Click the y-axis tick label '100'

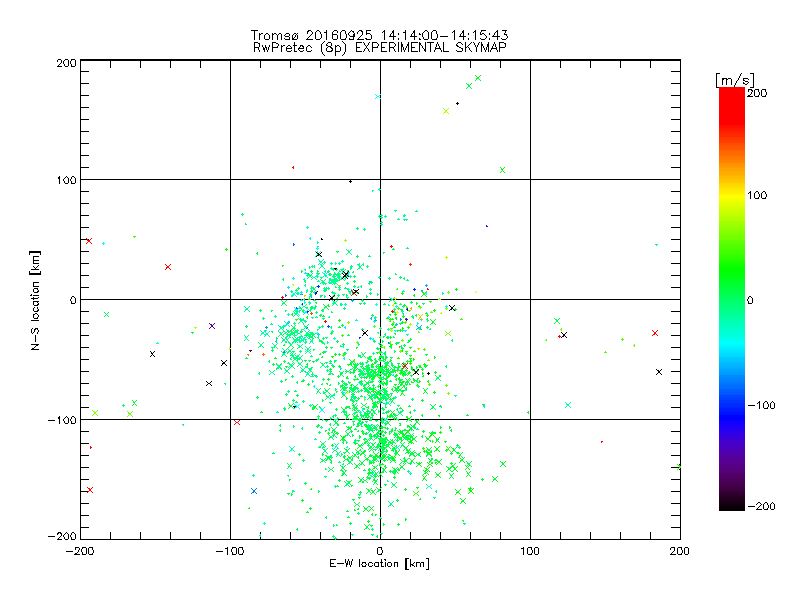click(x=66, y=181)
